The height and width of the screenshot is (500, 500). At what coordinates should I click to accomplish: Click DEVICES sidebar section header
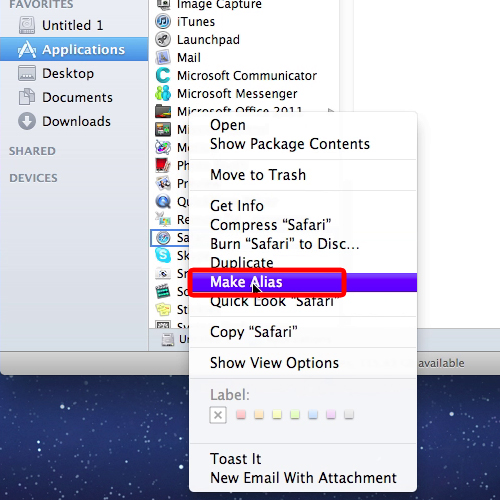pyautogui.click(x=33, y=178)
